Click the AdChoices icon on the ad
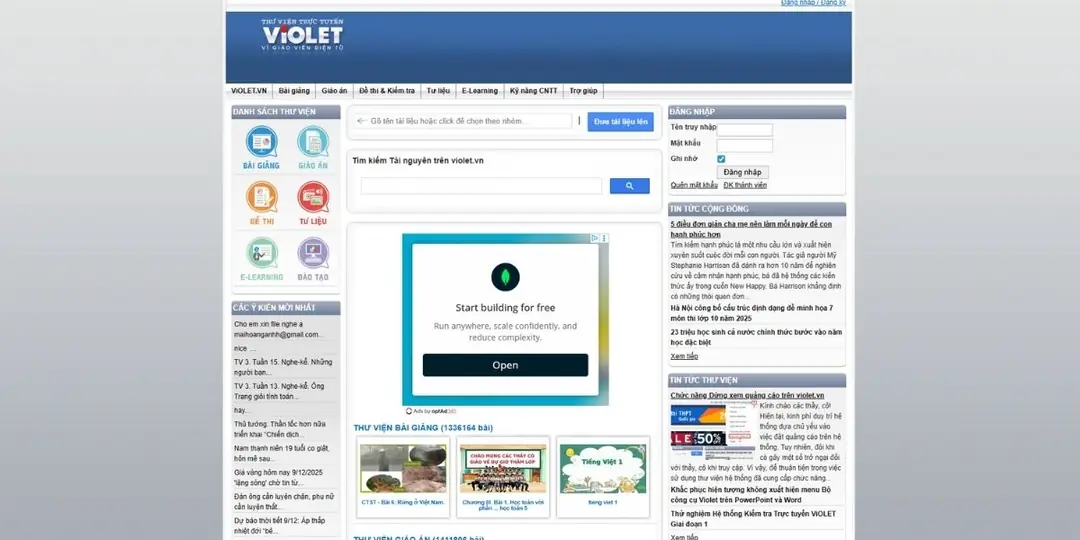 click(x=594, y=238)
